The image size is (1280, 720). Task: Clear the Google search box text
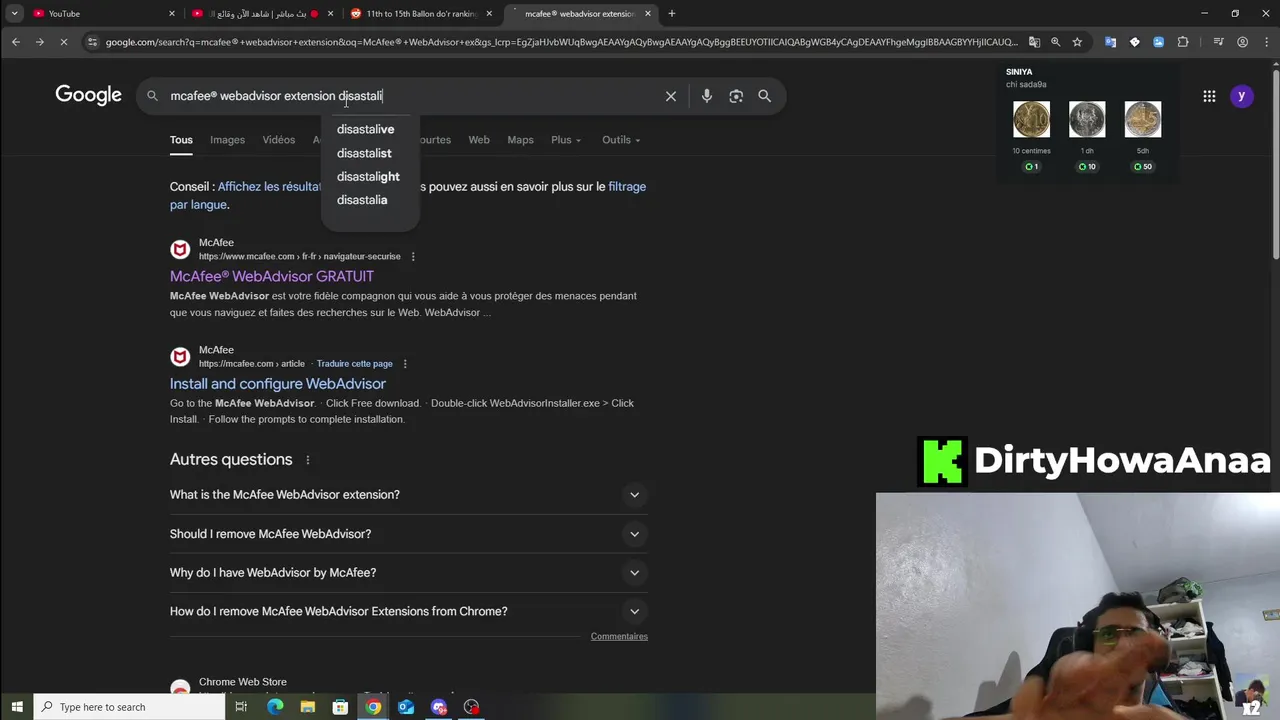(671, 96)
